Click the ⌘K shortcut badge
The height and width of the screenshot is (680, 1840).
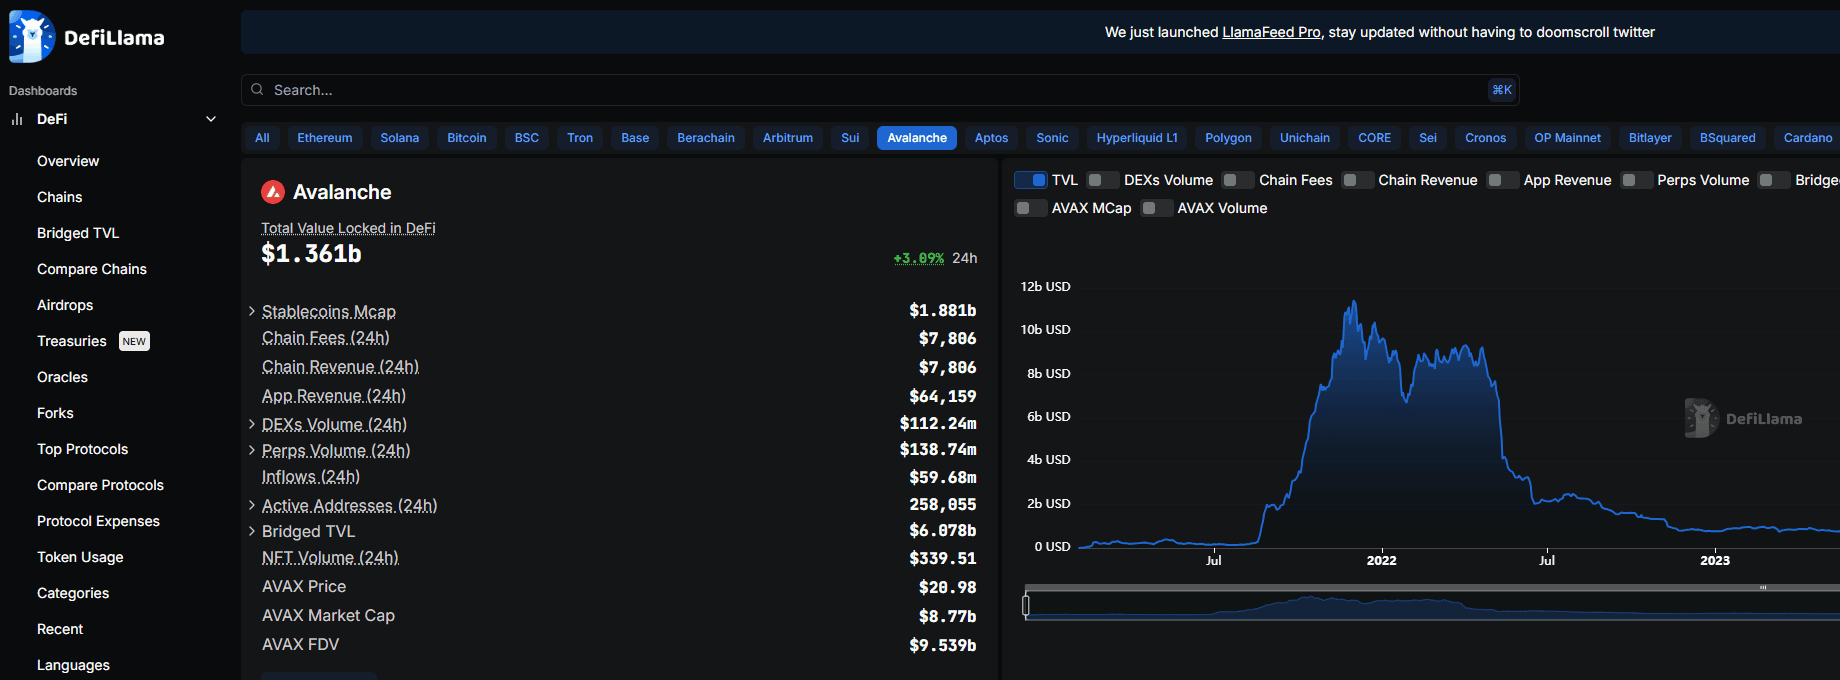pos(1502,90)
